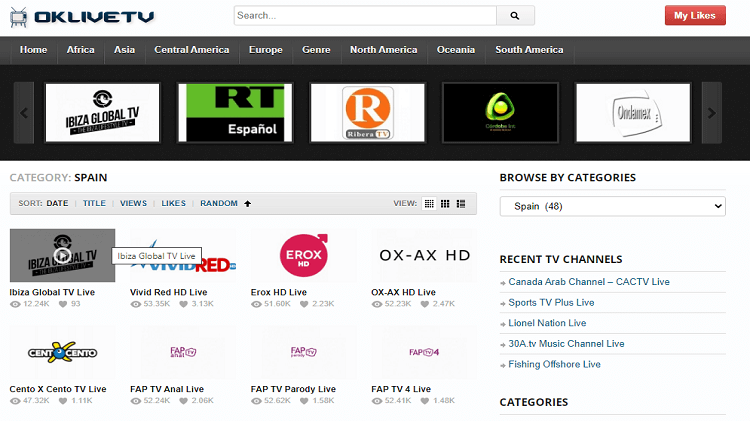
Task: Open FAP TV 4 Live title link
Action: 401,389
